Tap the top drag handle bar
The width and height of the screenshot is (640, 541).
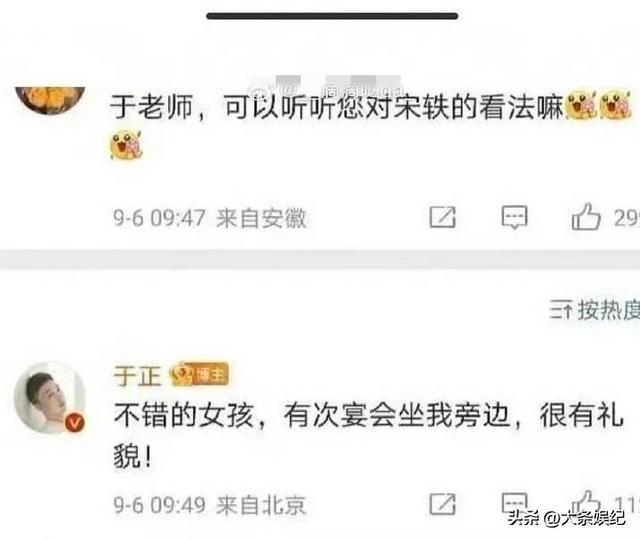[x=332, y=16]
